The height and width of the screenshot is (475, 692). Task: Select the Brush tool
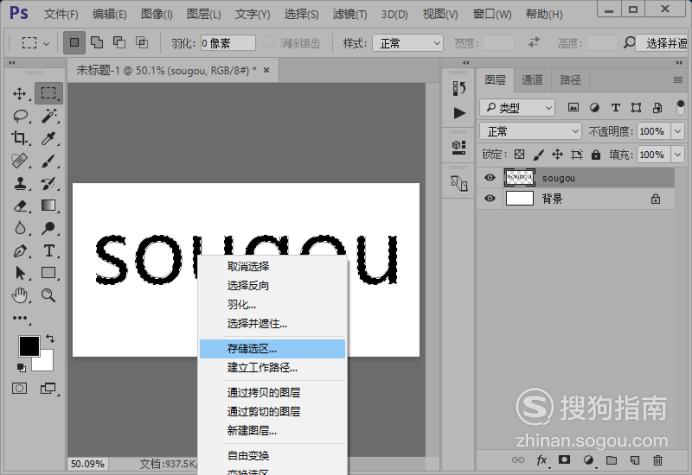pos(49,161)
